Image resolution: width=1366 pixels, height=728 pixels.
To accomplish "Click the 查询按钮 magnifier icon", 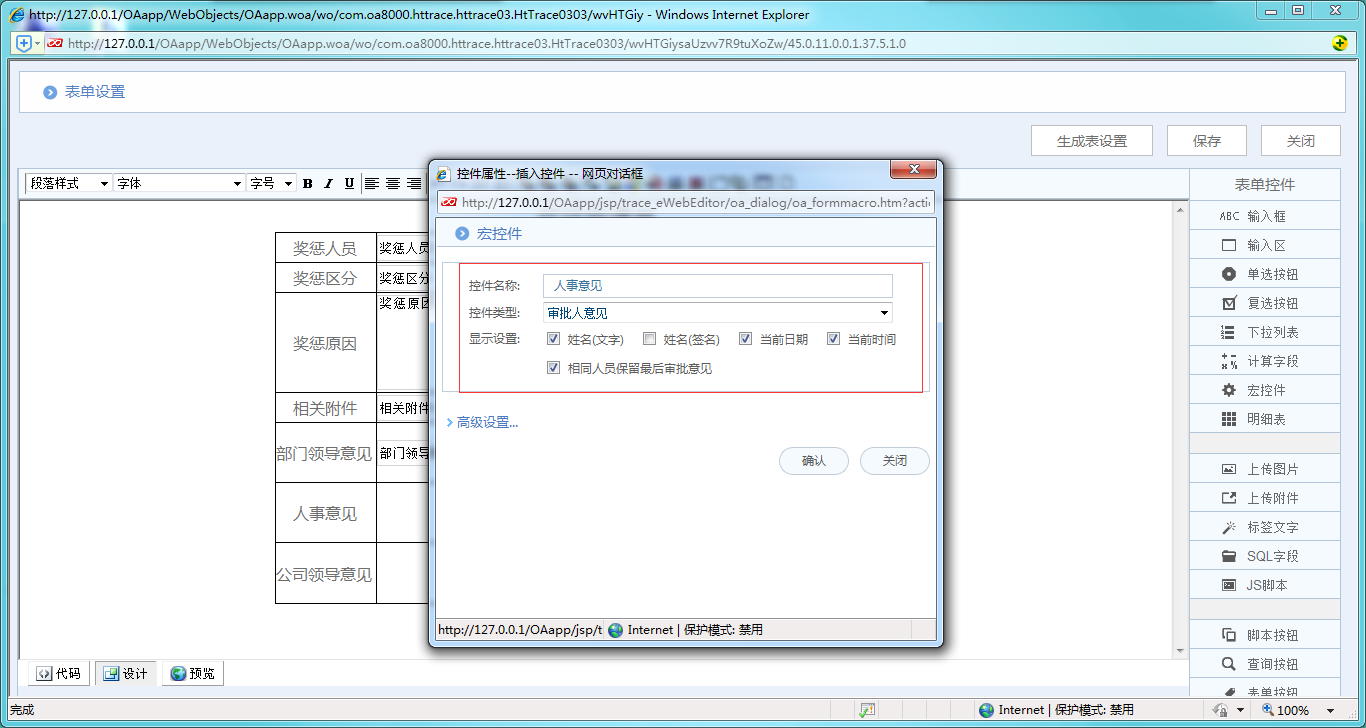I will 1229,664.
